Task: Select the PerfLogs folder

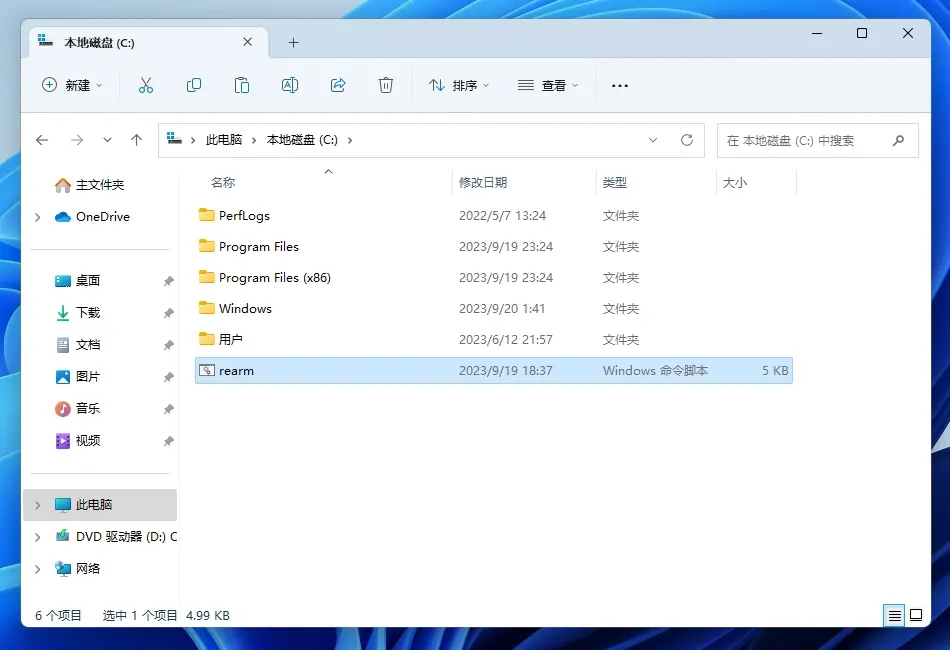Action: (494, 216)
